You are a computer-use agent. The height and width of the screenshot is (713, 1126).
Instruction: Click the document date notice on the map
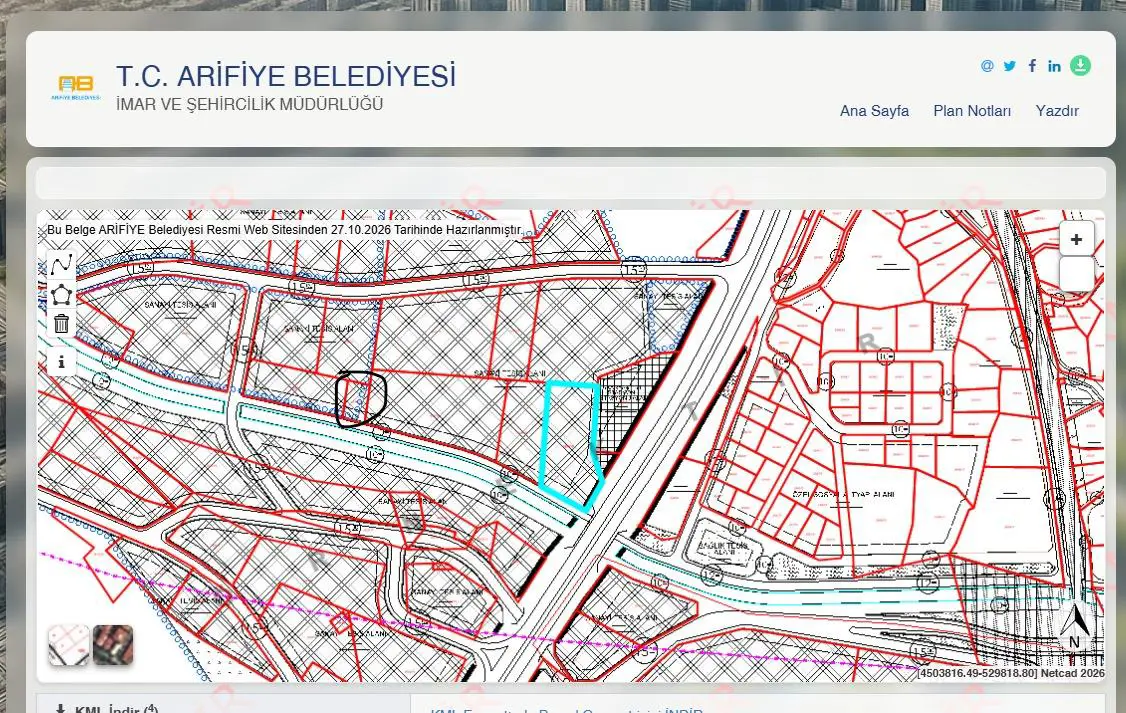pyautogui.click(x=284, y=230)
